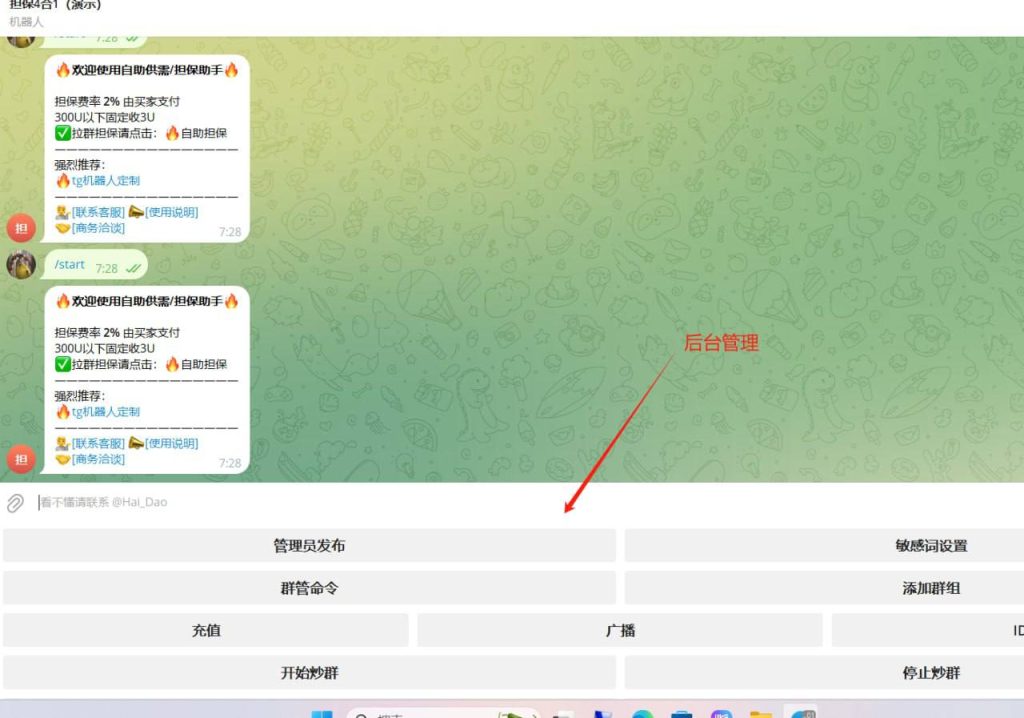This screenshot has width=1024, height=718.
Task: Click [联系客服] in the message below /start
Action: coord(98,444)
